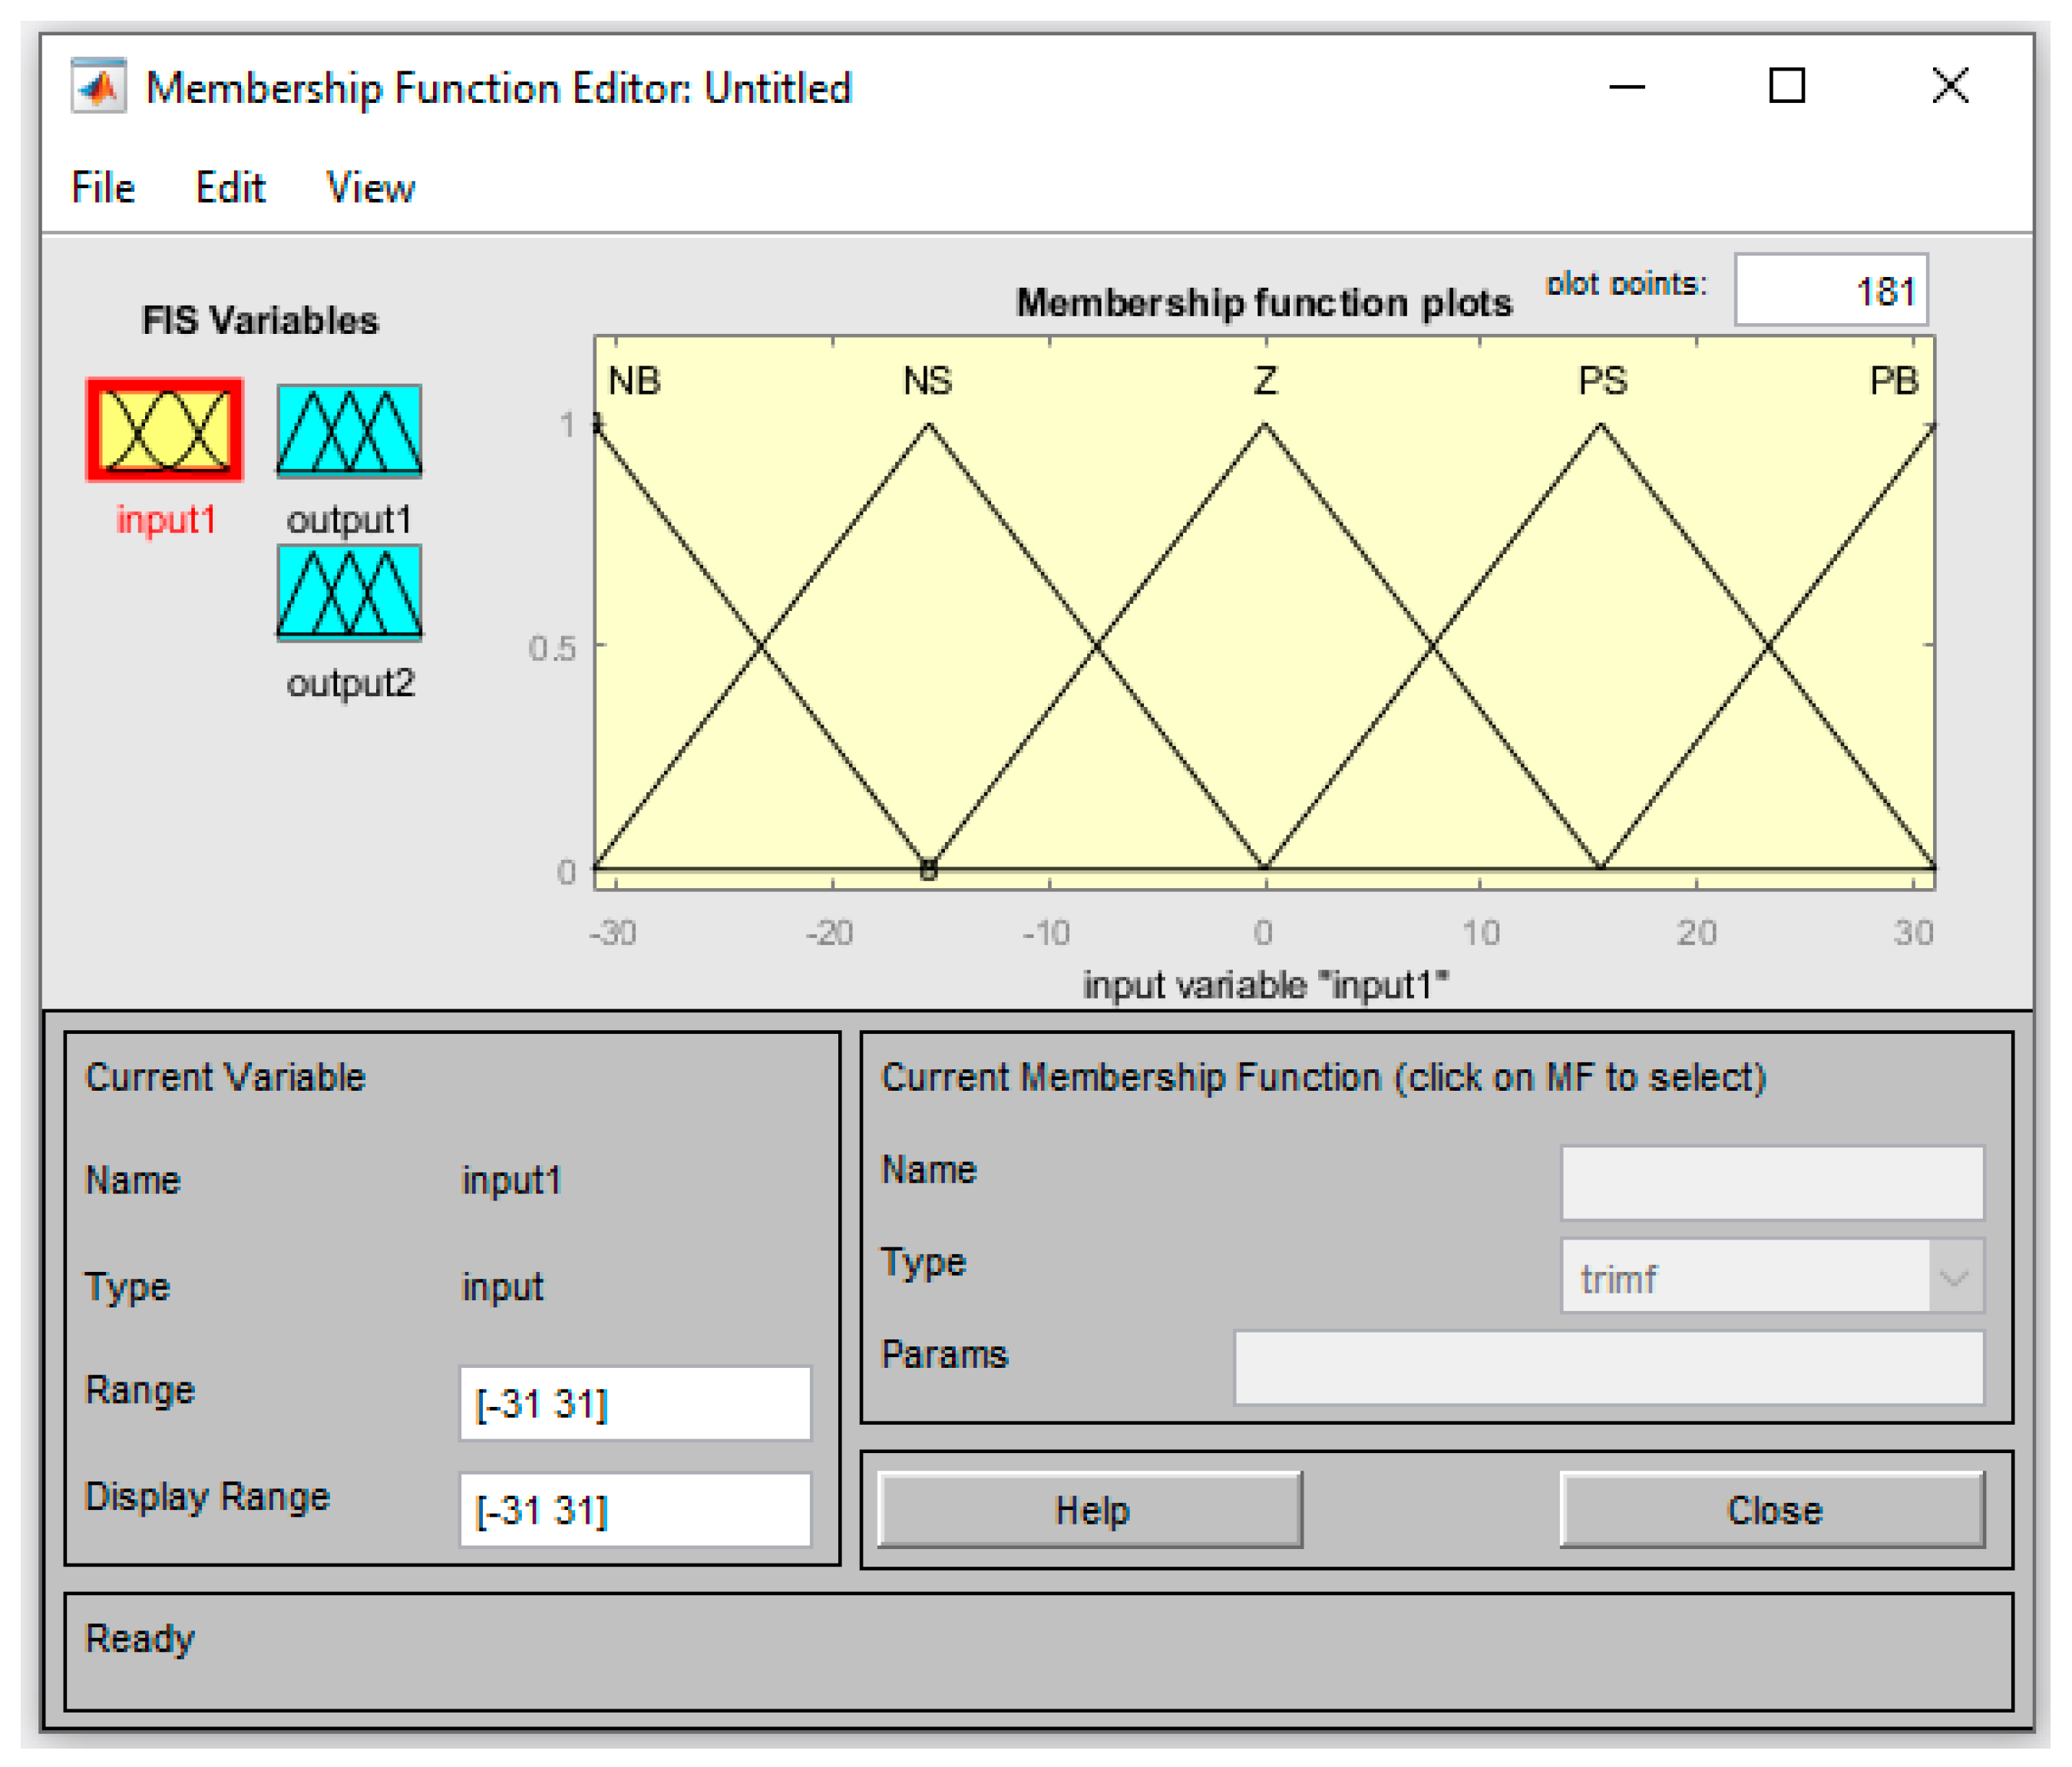Image resolution: width=2072 pixels, height=1767 pixels.
Task: Open the File menu
Action: 103,187
